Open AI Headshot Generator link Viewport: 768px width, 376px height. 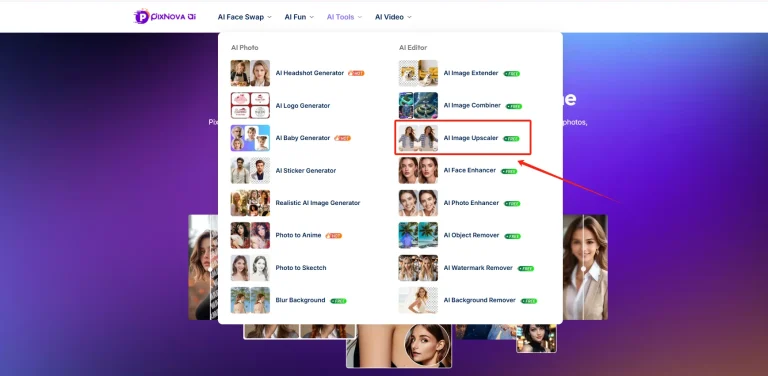click(x=310, y=73)
